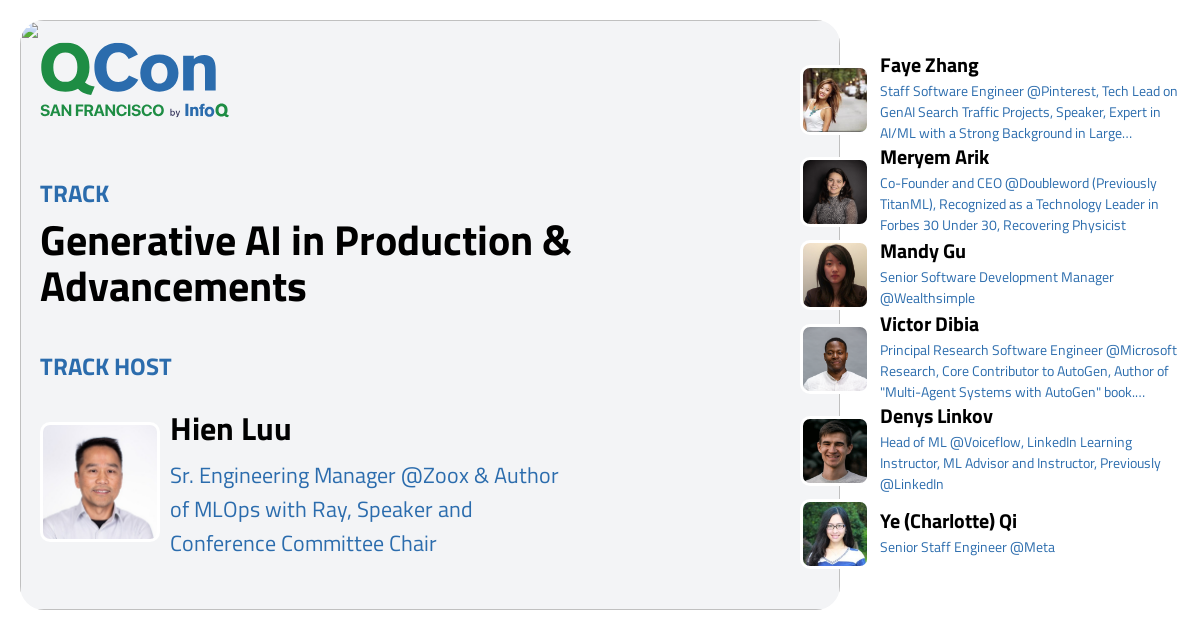Click the Generative AI in Production track title
This screenshot has width=1200, height=628.
point(305,264)
